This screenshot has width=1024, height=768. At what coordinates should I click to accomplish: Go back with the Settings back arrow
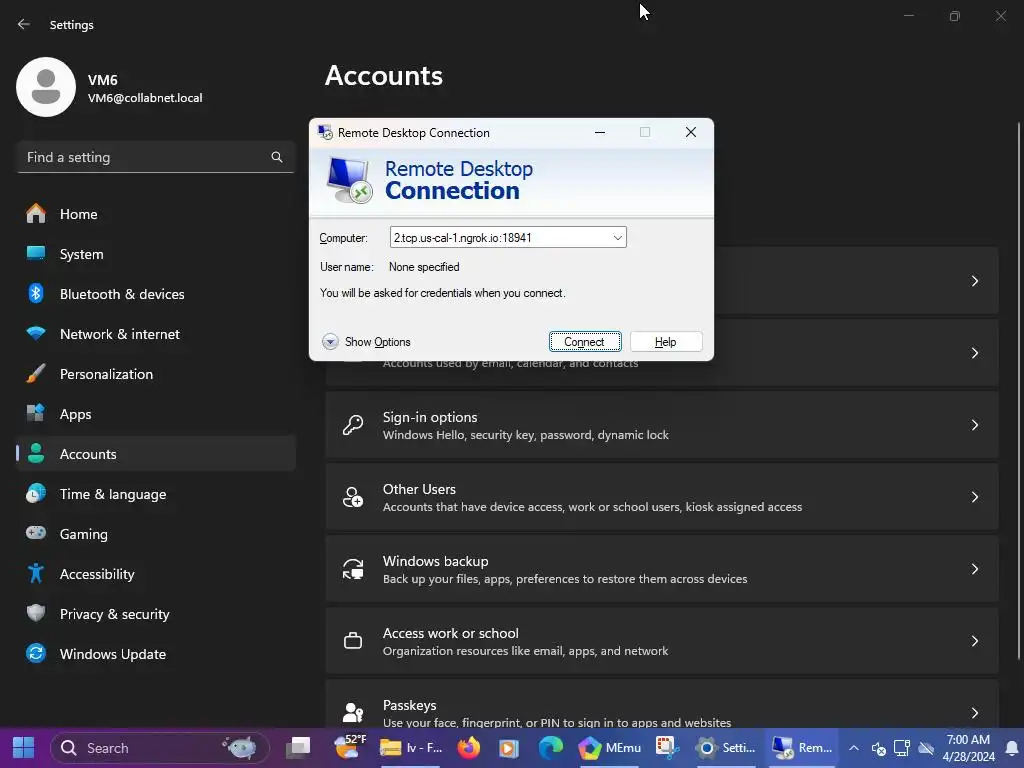coord(24,24)
